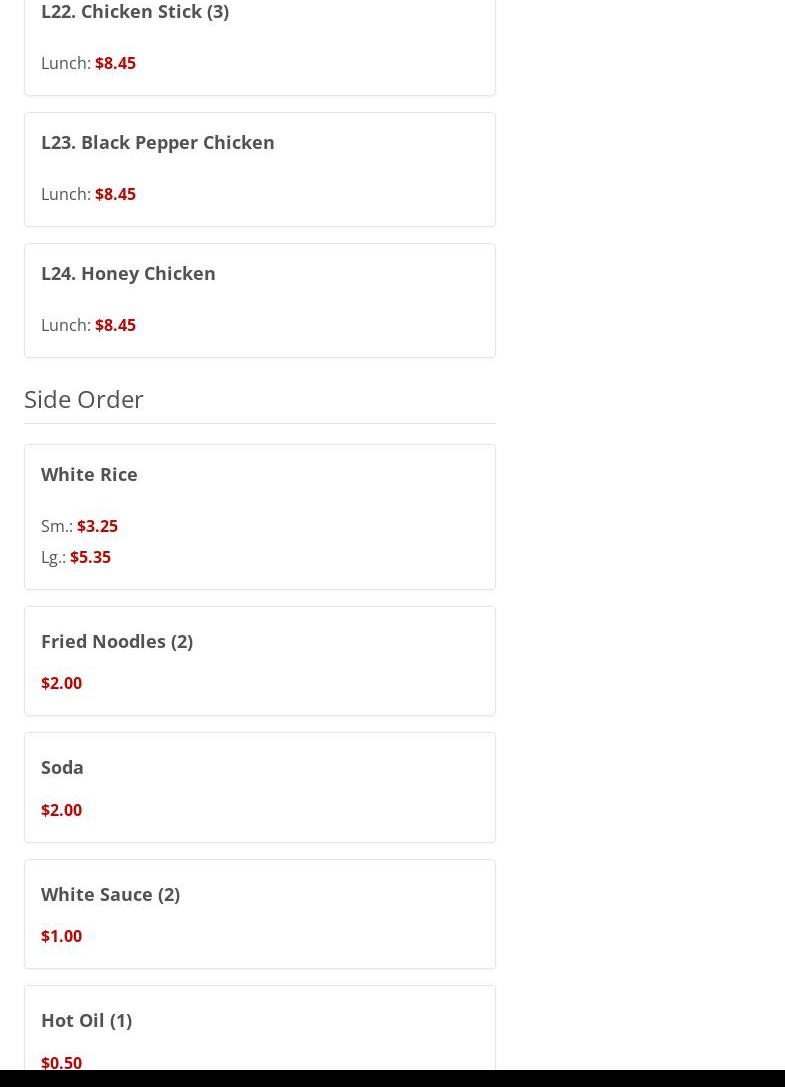Pick the large White Rice price $5.35

[90, 557]
